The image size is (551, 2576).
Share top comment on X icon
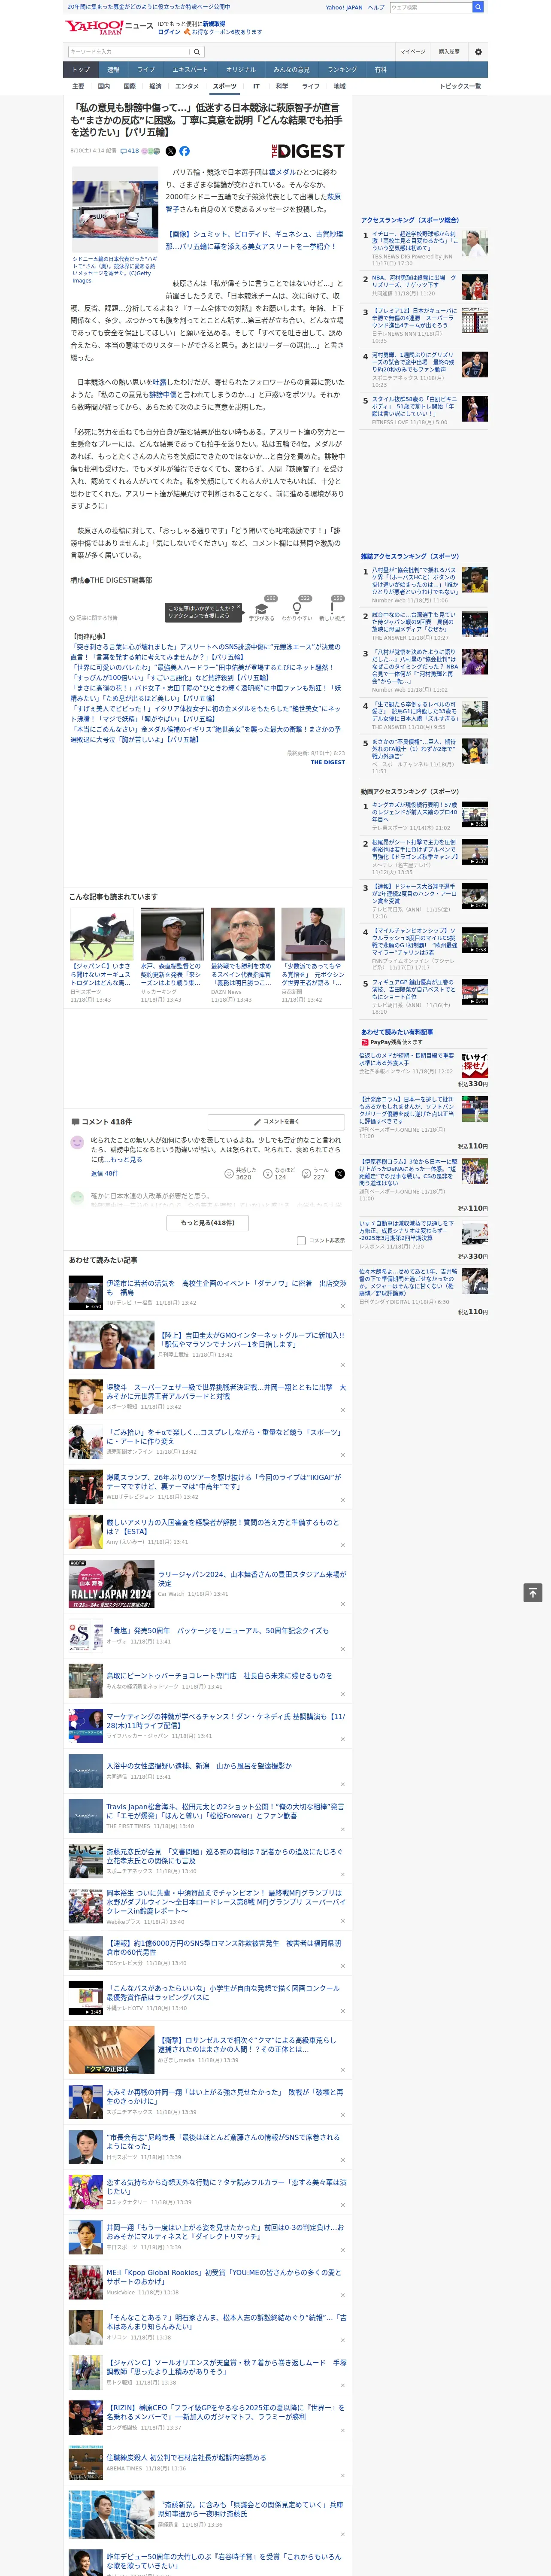340,1174
